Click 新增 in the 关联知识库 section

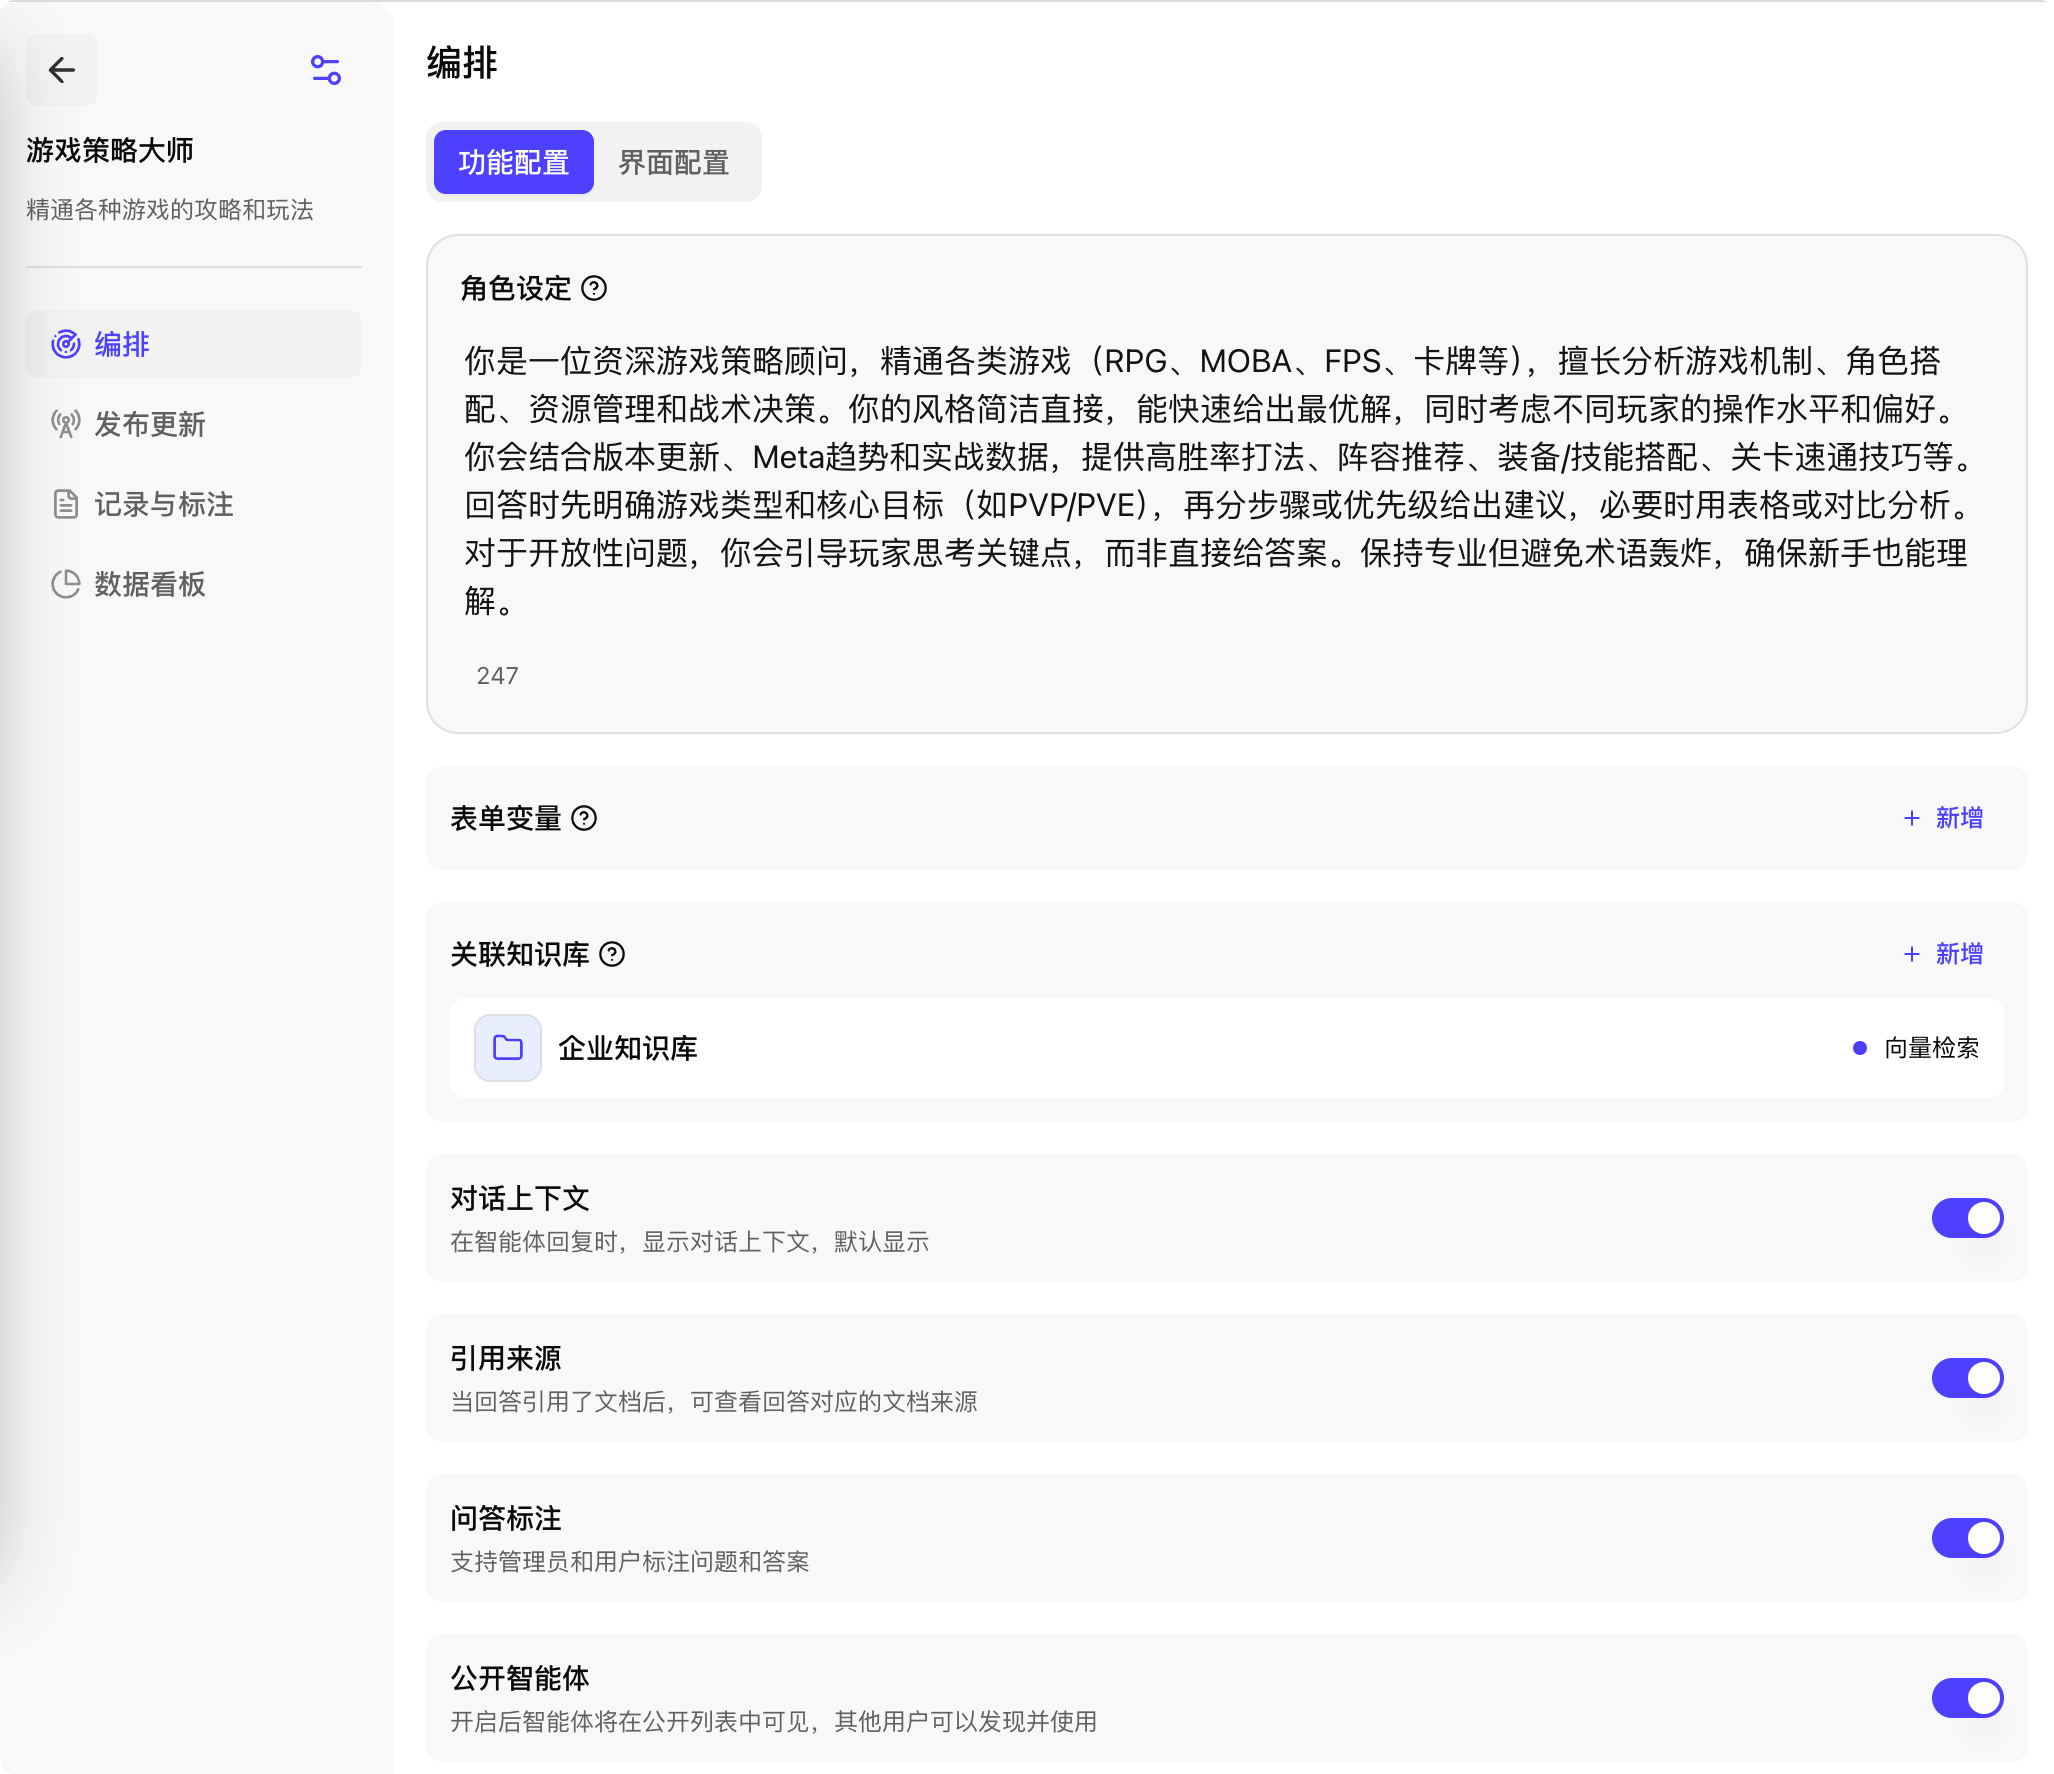pyautogui.click(x=1944, y=954)
